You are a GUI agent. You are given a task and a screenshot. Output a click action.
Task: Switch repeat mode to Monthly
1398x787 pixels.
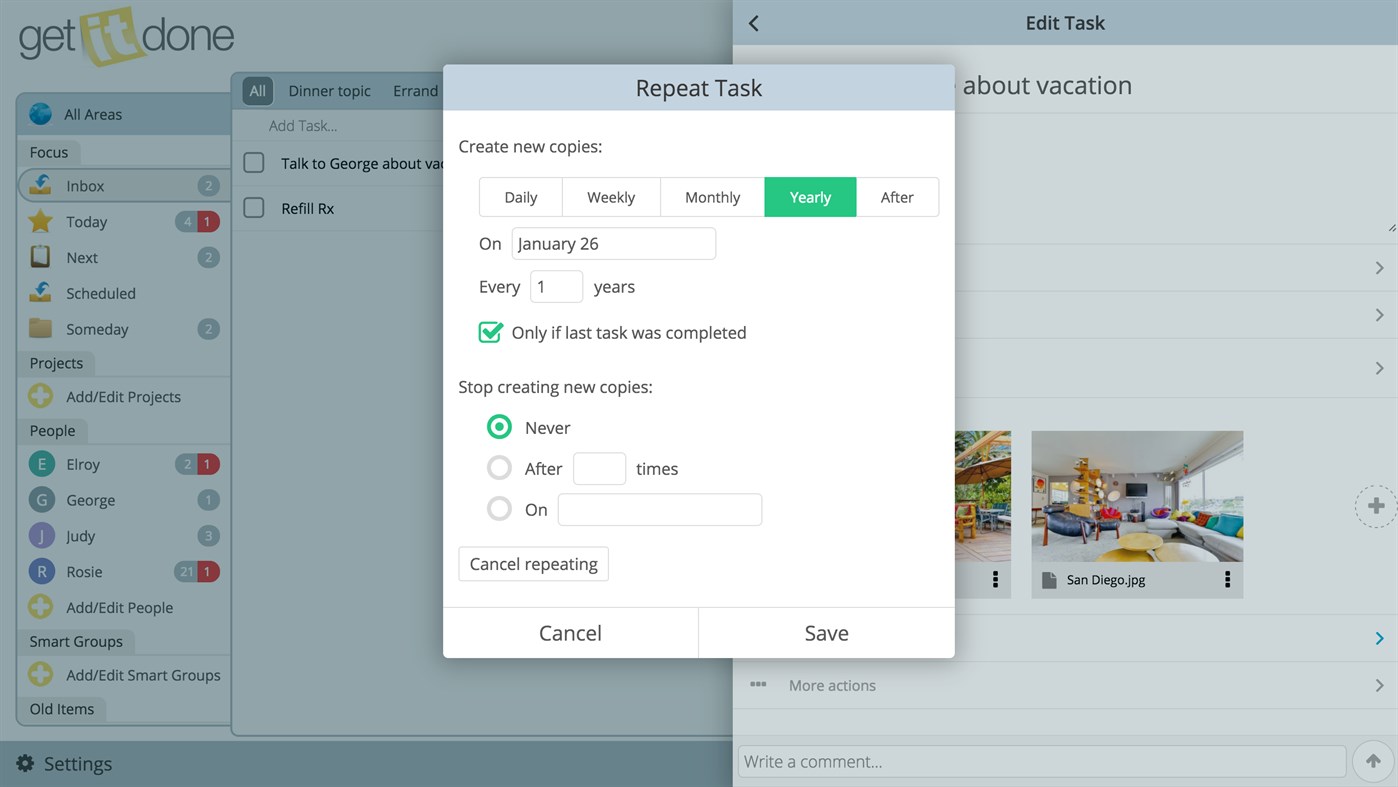click(712, 197)
